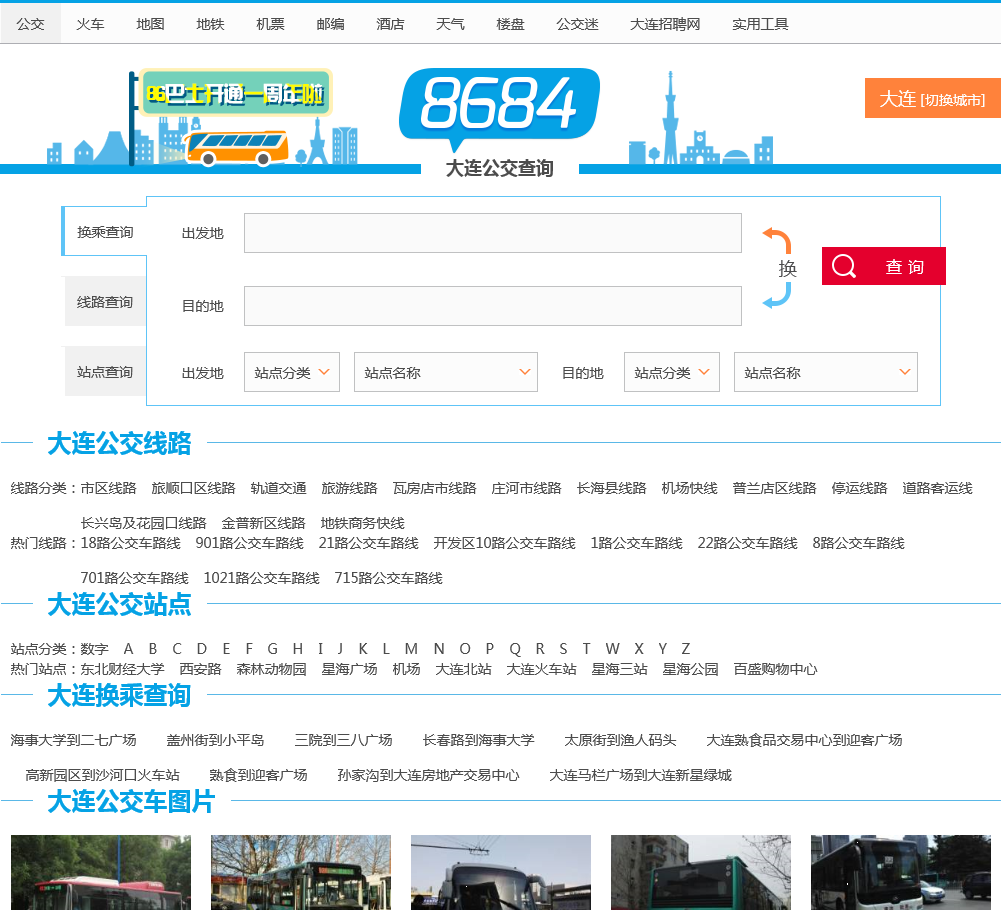Image resolution: width=1001 pixels, height=910 pixels.
Task: Open the 实用工具 top menu item
Action: coord(760,24)
